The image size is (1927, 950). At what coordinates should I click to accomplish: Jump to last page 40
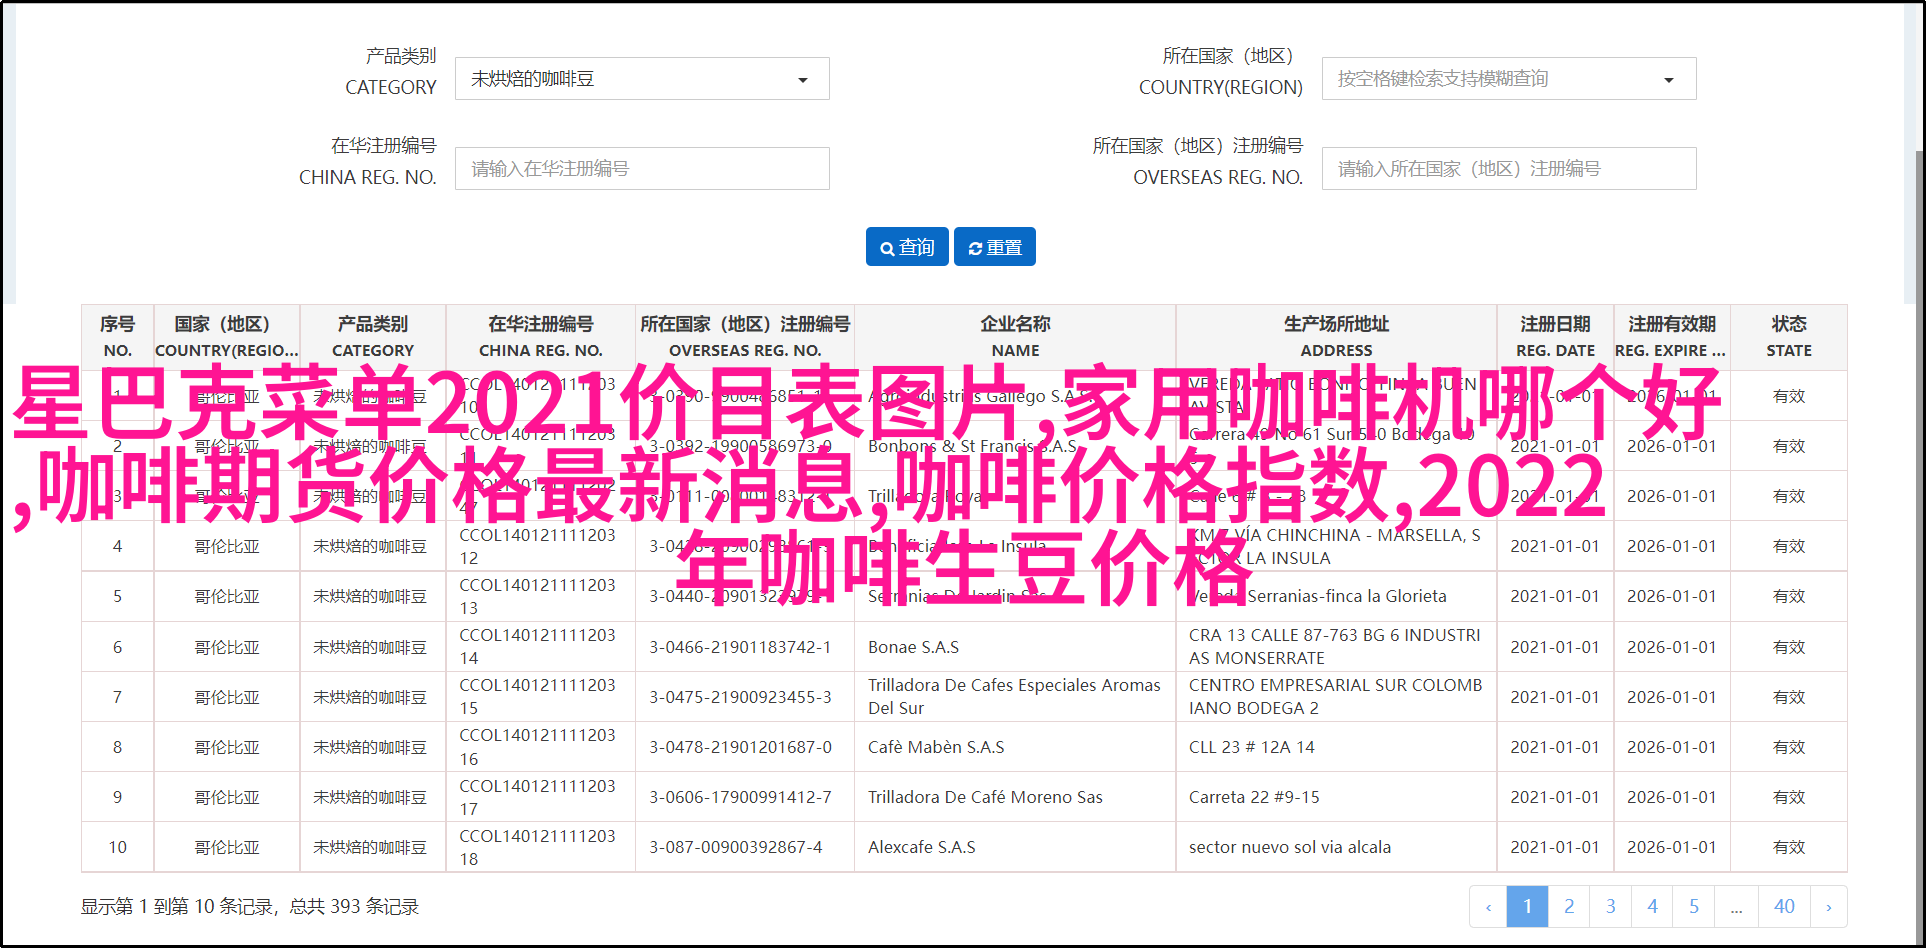(x=1784, y=907)
